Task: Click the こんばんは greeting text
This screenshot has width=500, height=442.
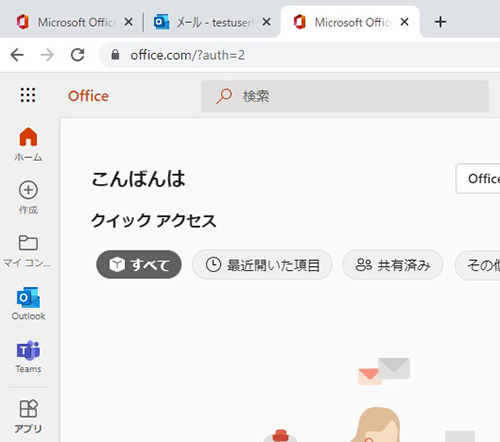Action: (x=138, y=179)
